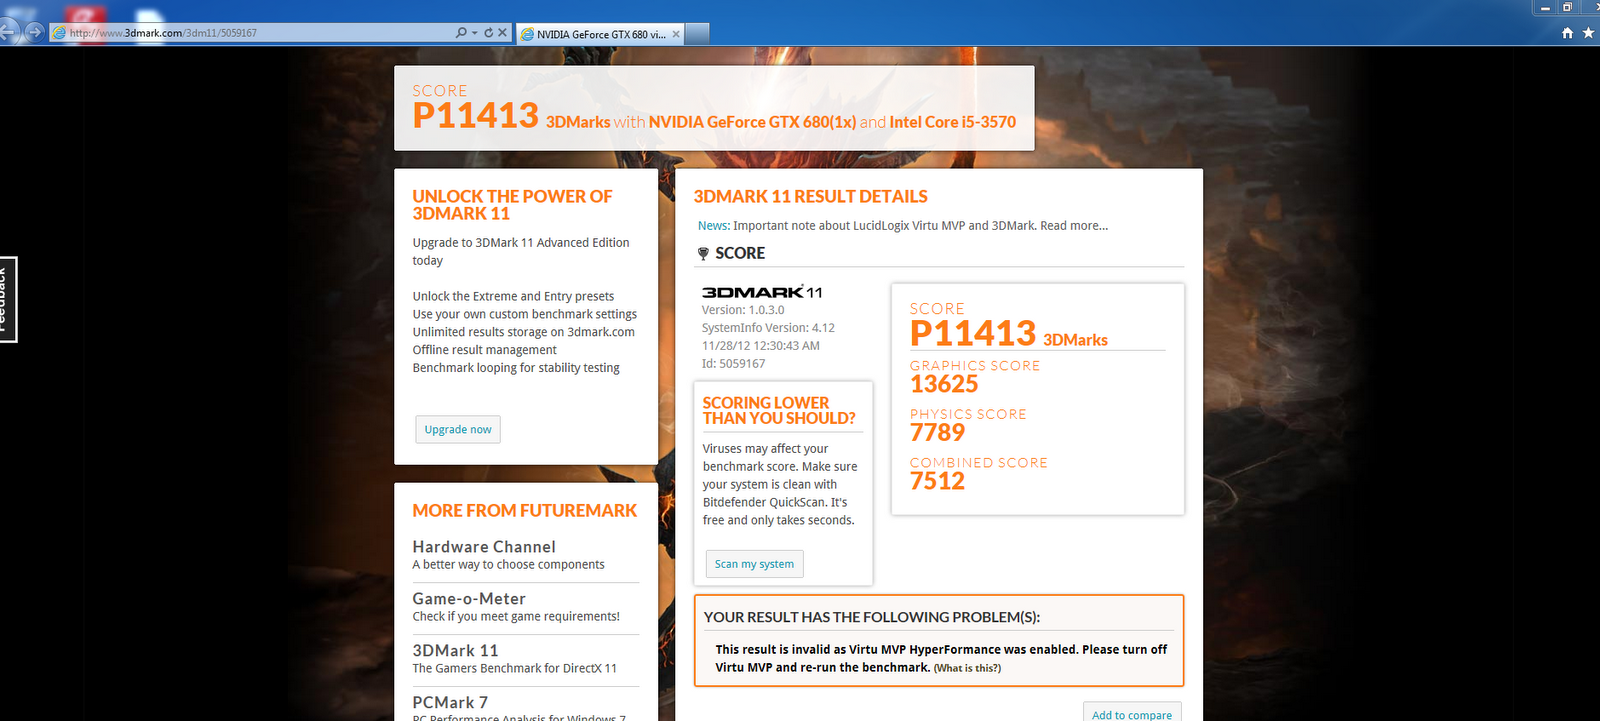Select the Graphics Score value 13625
1600x721 pixels.
[944, 384]
